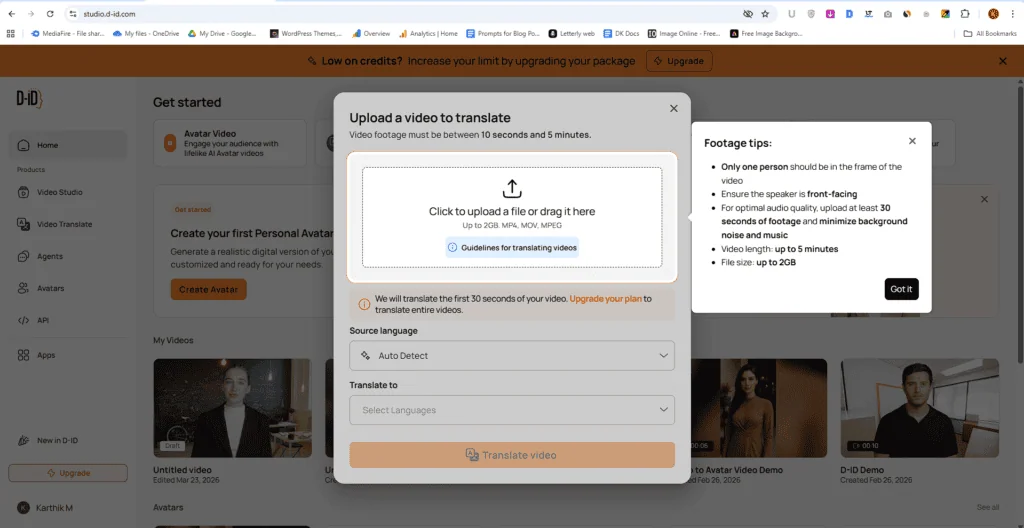Close the Footage tips popup
The height and width of the screenshot is (528, 1024).
[x=912, y=141]
